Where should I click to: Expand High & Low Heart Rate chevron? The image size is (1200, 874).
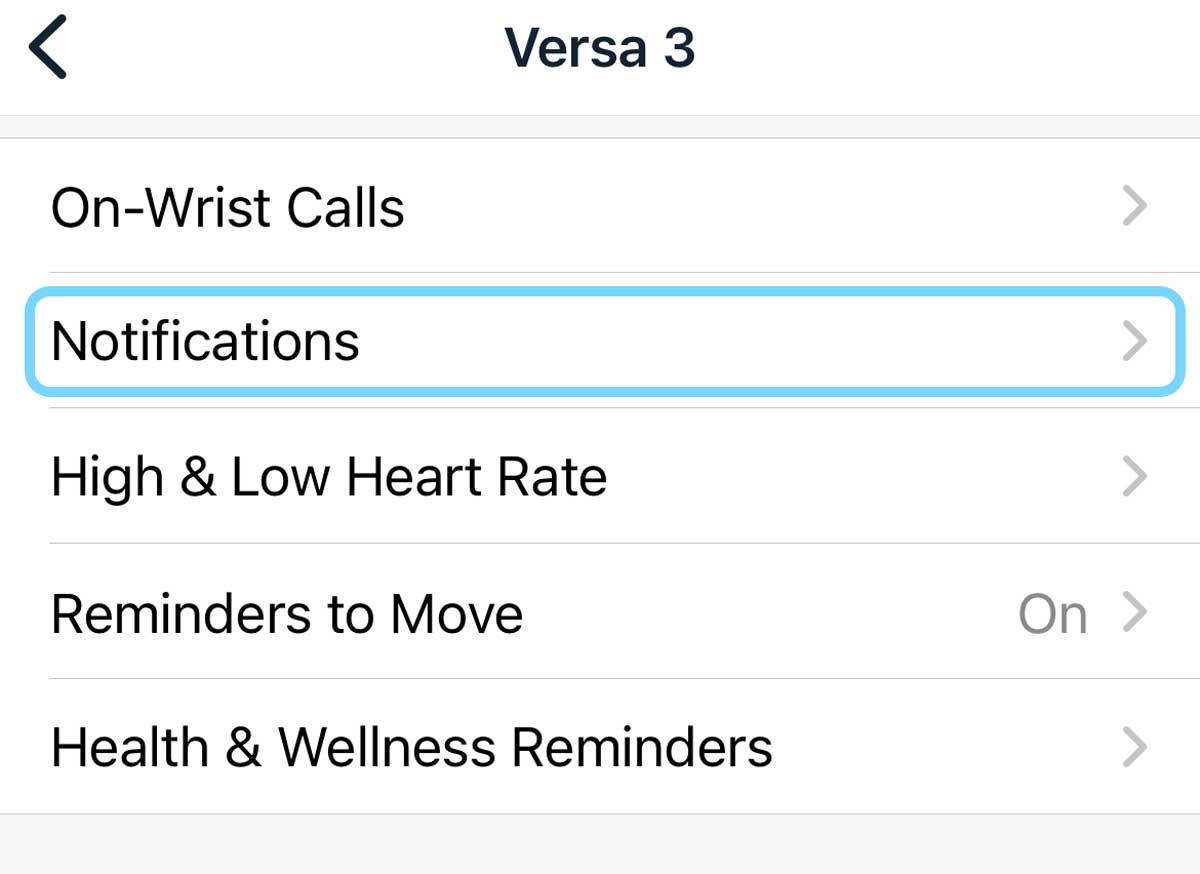click(1135, 476)
